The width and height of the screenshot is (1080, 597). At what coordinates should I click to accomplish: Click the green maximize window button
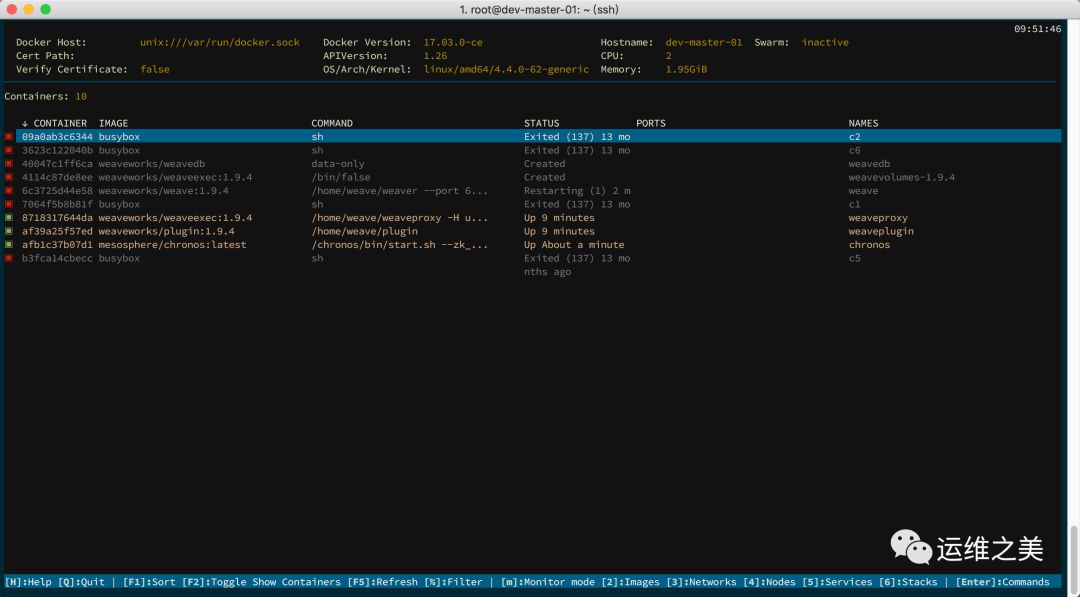[x=45, y=9]
